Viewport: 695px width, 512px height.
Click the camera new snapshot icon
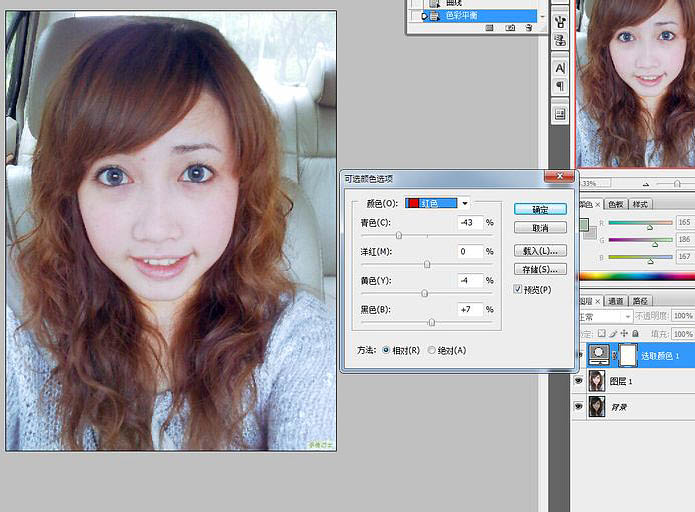pos(510,28)
